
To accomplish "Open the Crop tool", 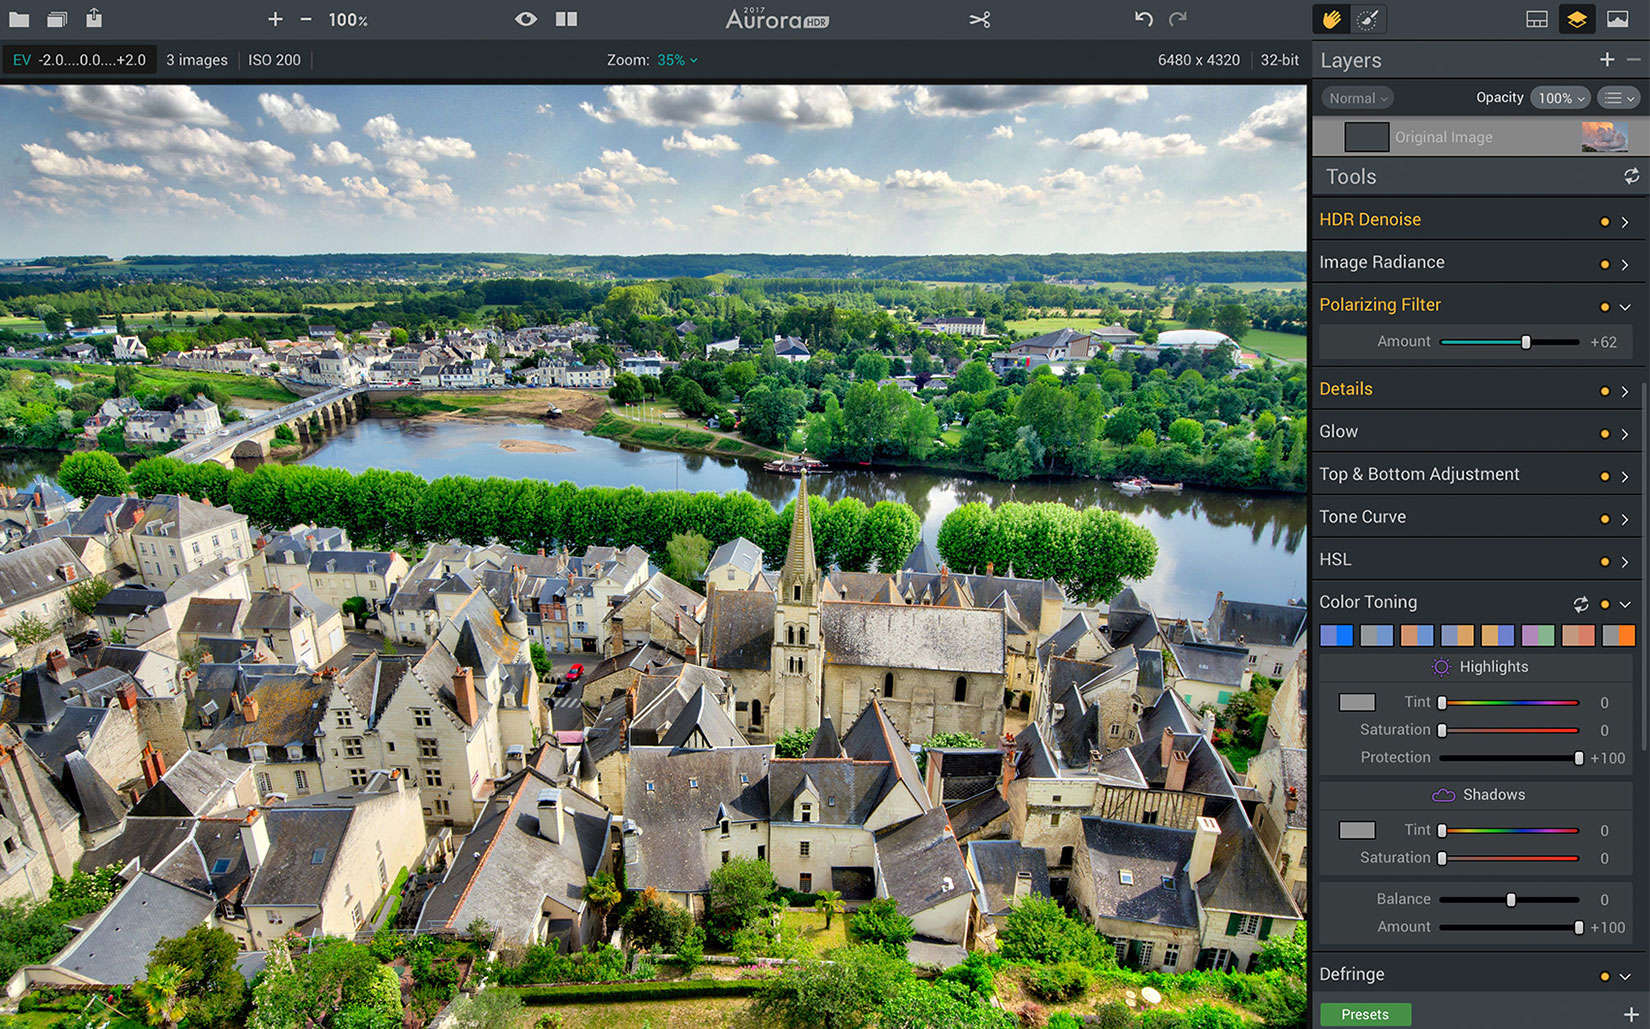I will coord(979,18).
